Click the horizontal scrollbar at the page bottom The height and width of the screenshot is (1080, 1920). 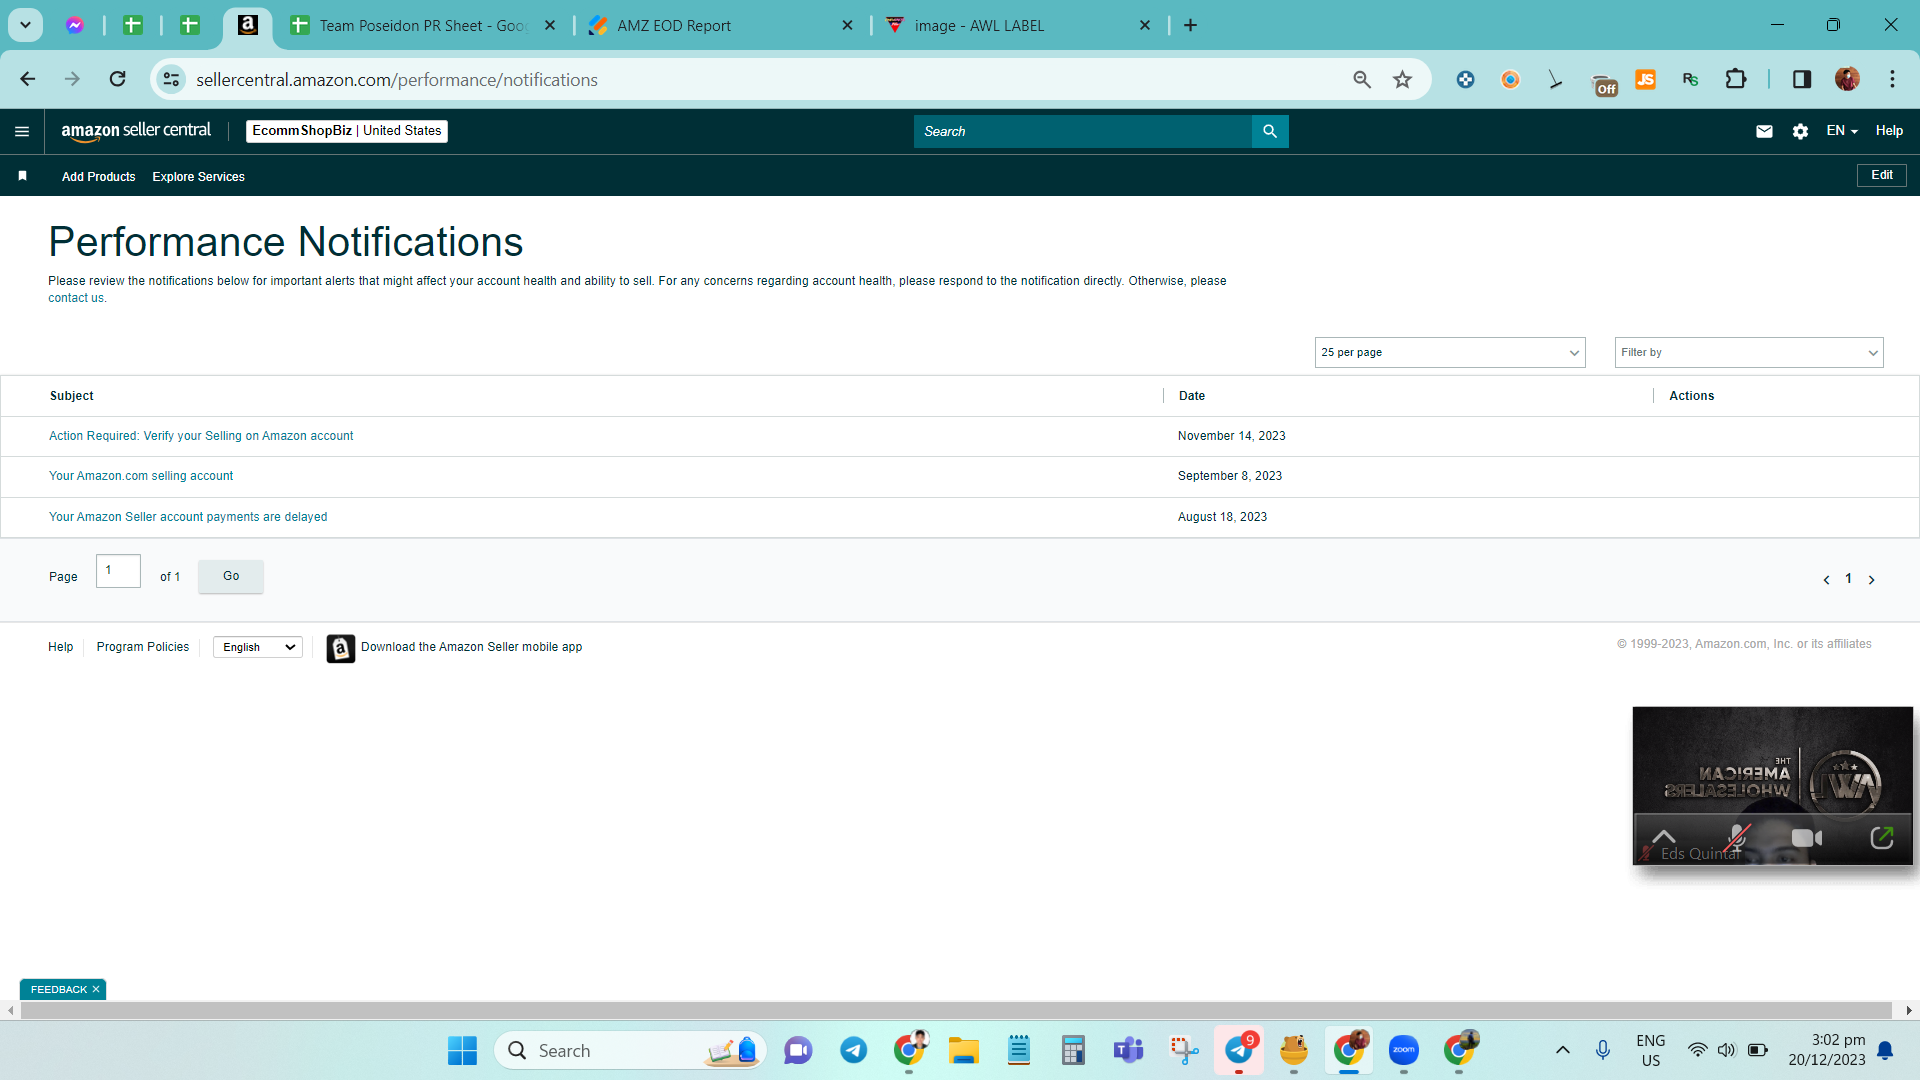click(x=956, y=1011)
